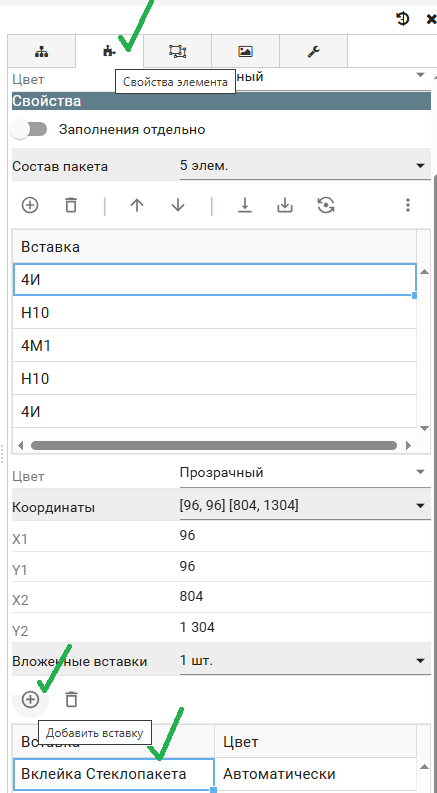Click the download-to-line arrow icon
Image resolution: width=437 pixels, height=793 pixels.
point(245,205)
